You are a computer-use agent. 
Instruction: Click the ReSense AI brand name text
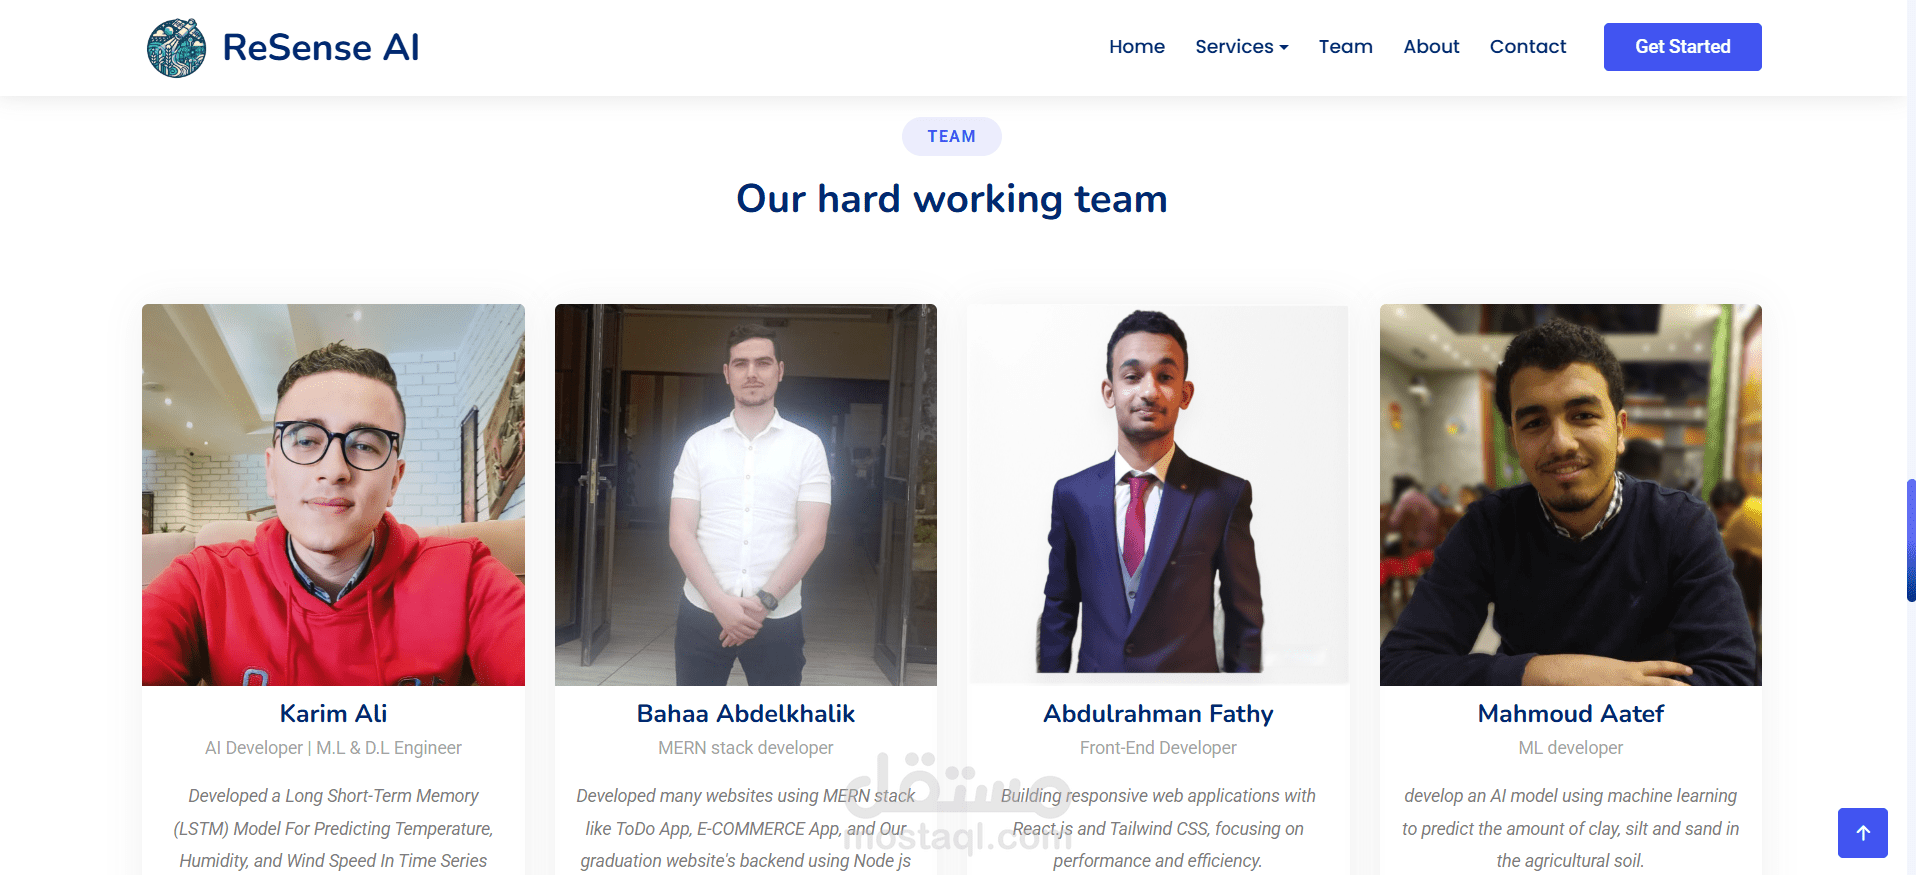pos(321,47)
